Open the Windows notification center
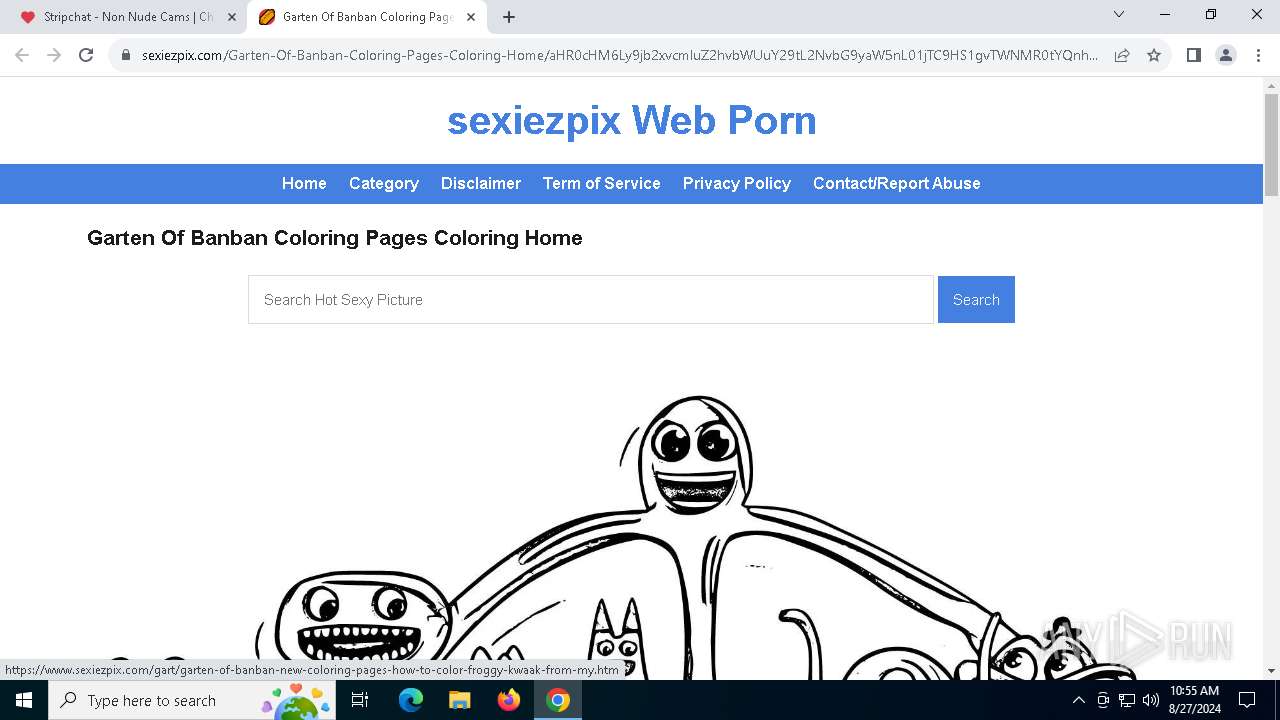Image resolution: width=1280 pixels, height=720 pixels. tap(1247, 700)
